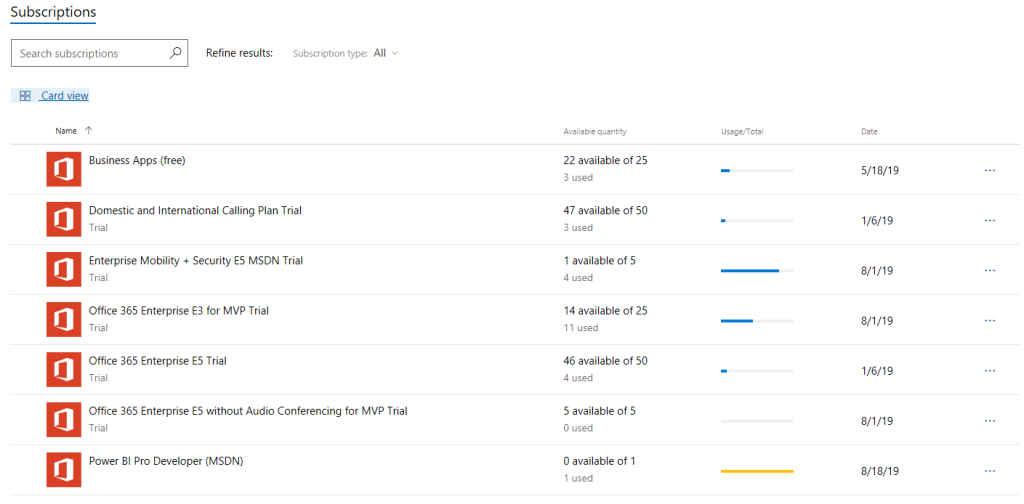The width and height of the screenshot is (1024, 504).
Task: Select the Subscriptions tab heading
Action: tap(53, 12)
